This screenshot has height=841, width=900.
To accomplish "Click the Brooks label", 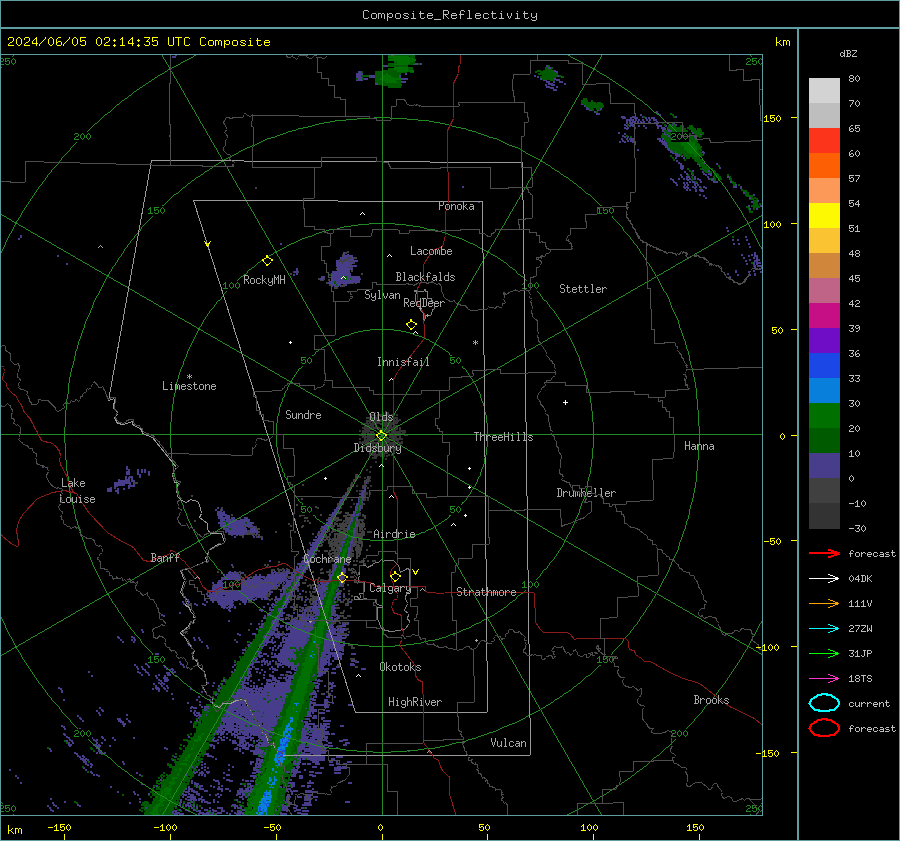I will point(711,700).
